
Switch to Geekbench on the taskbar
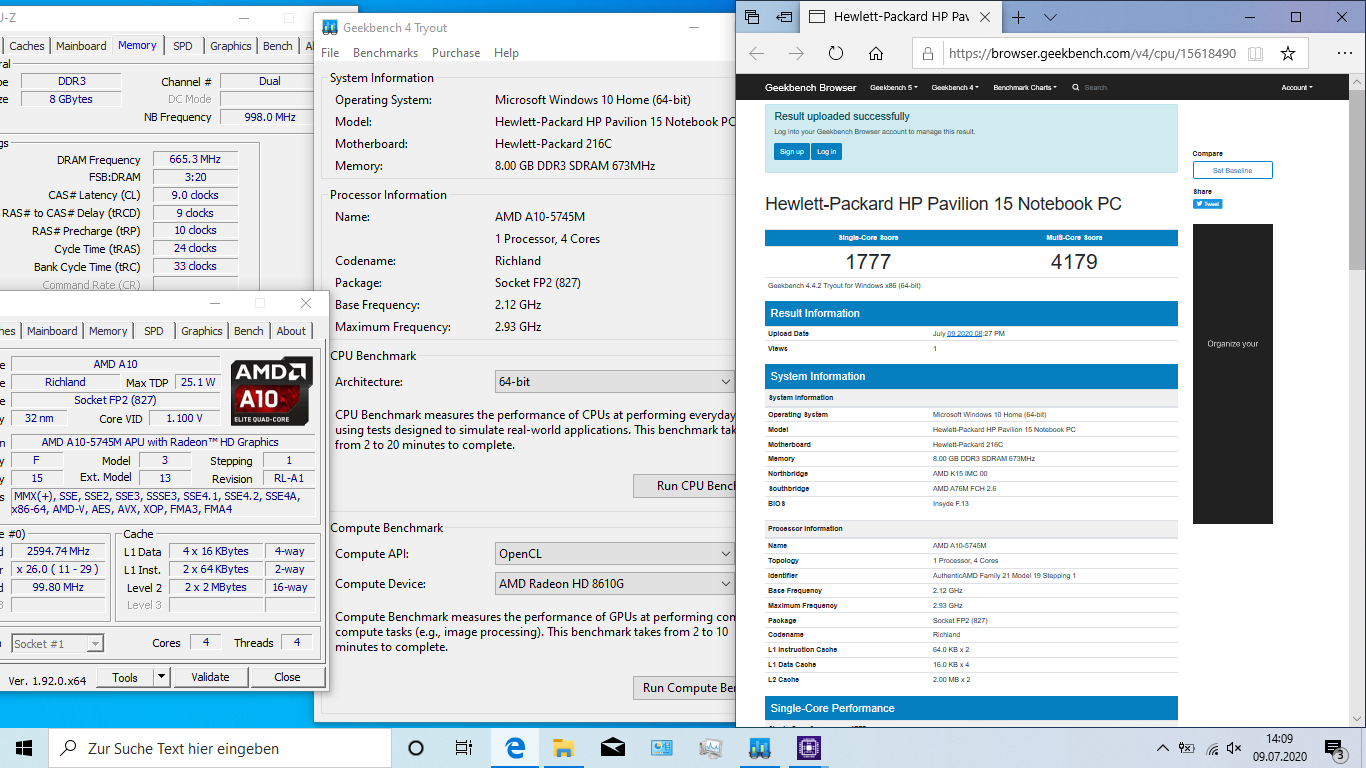click(x=760, y=748)
